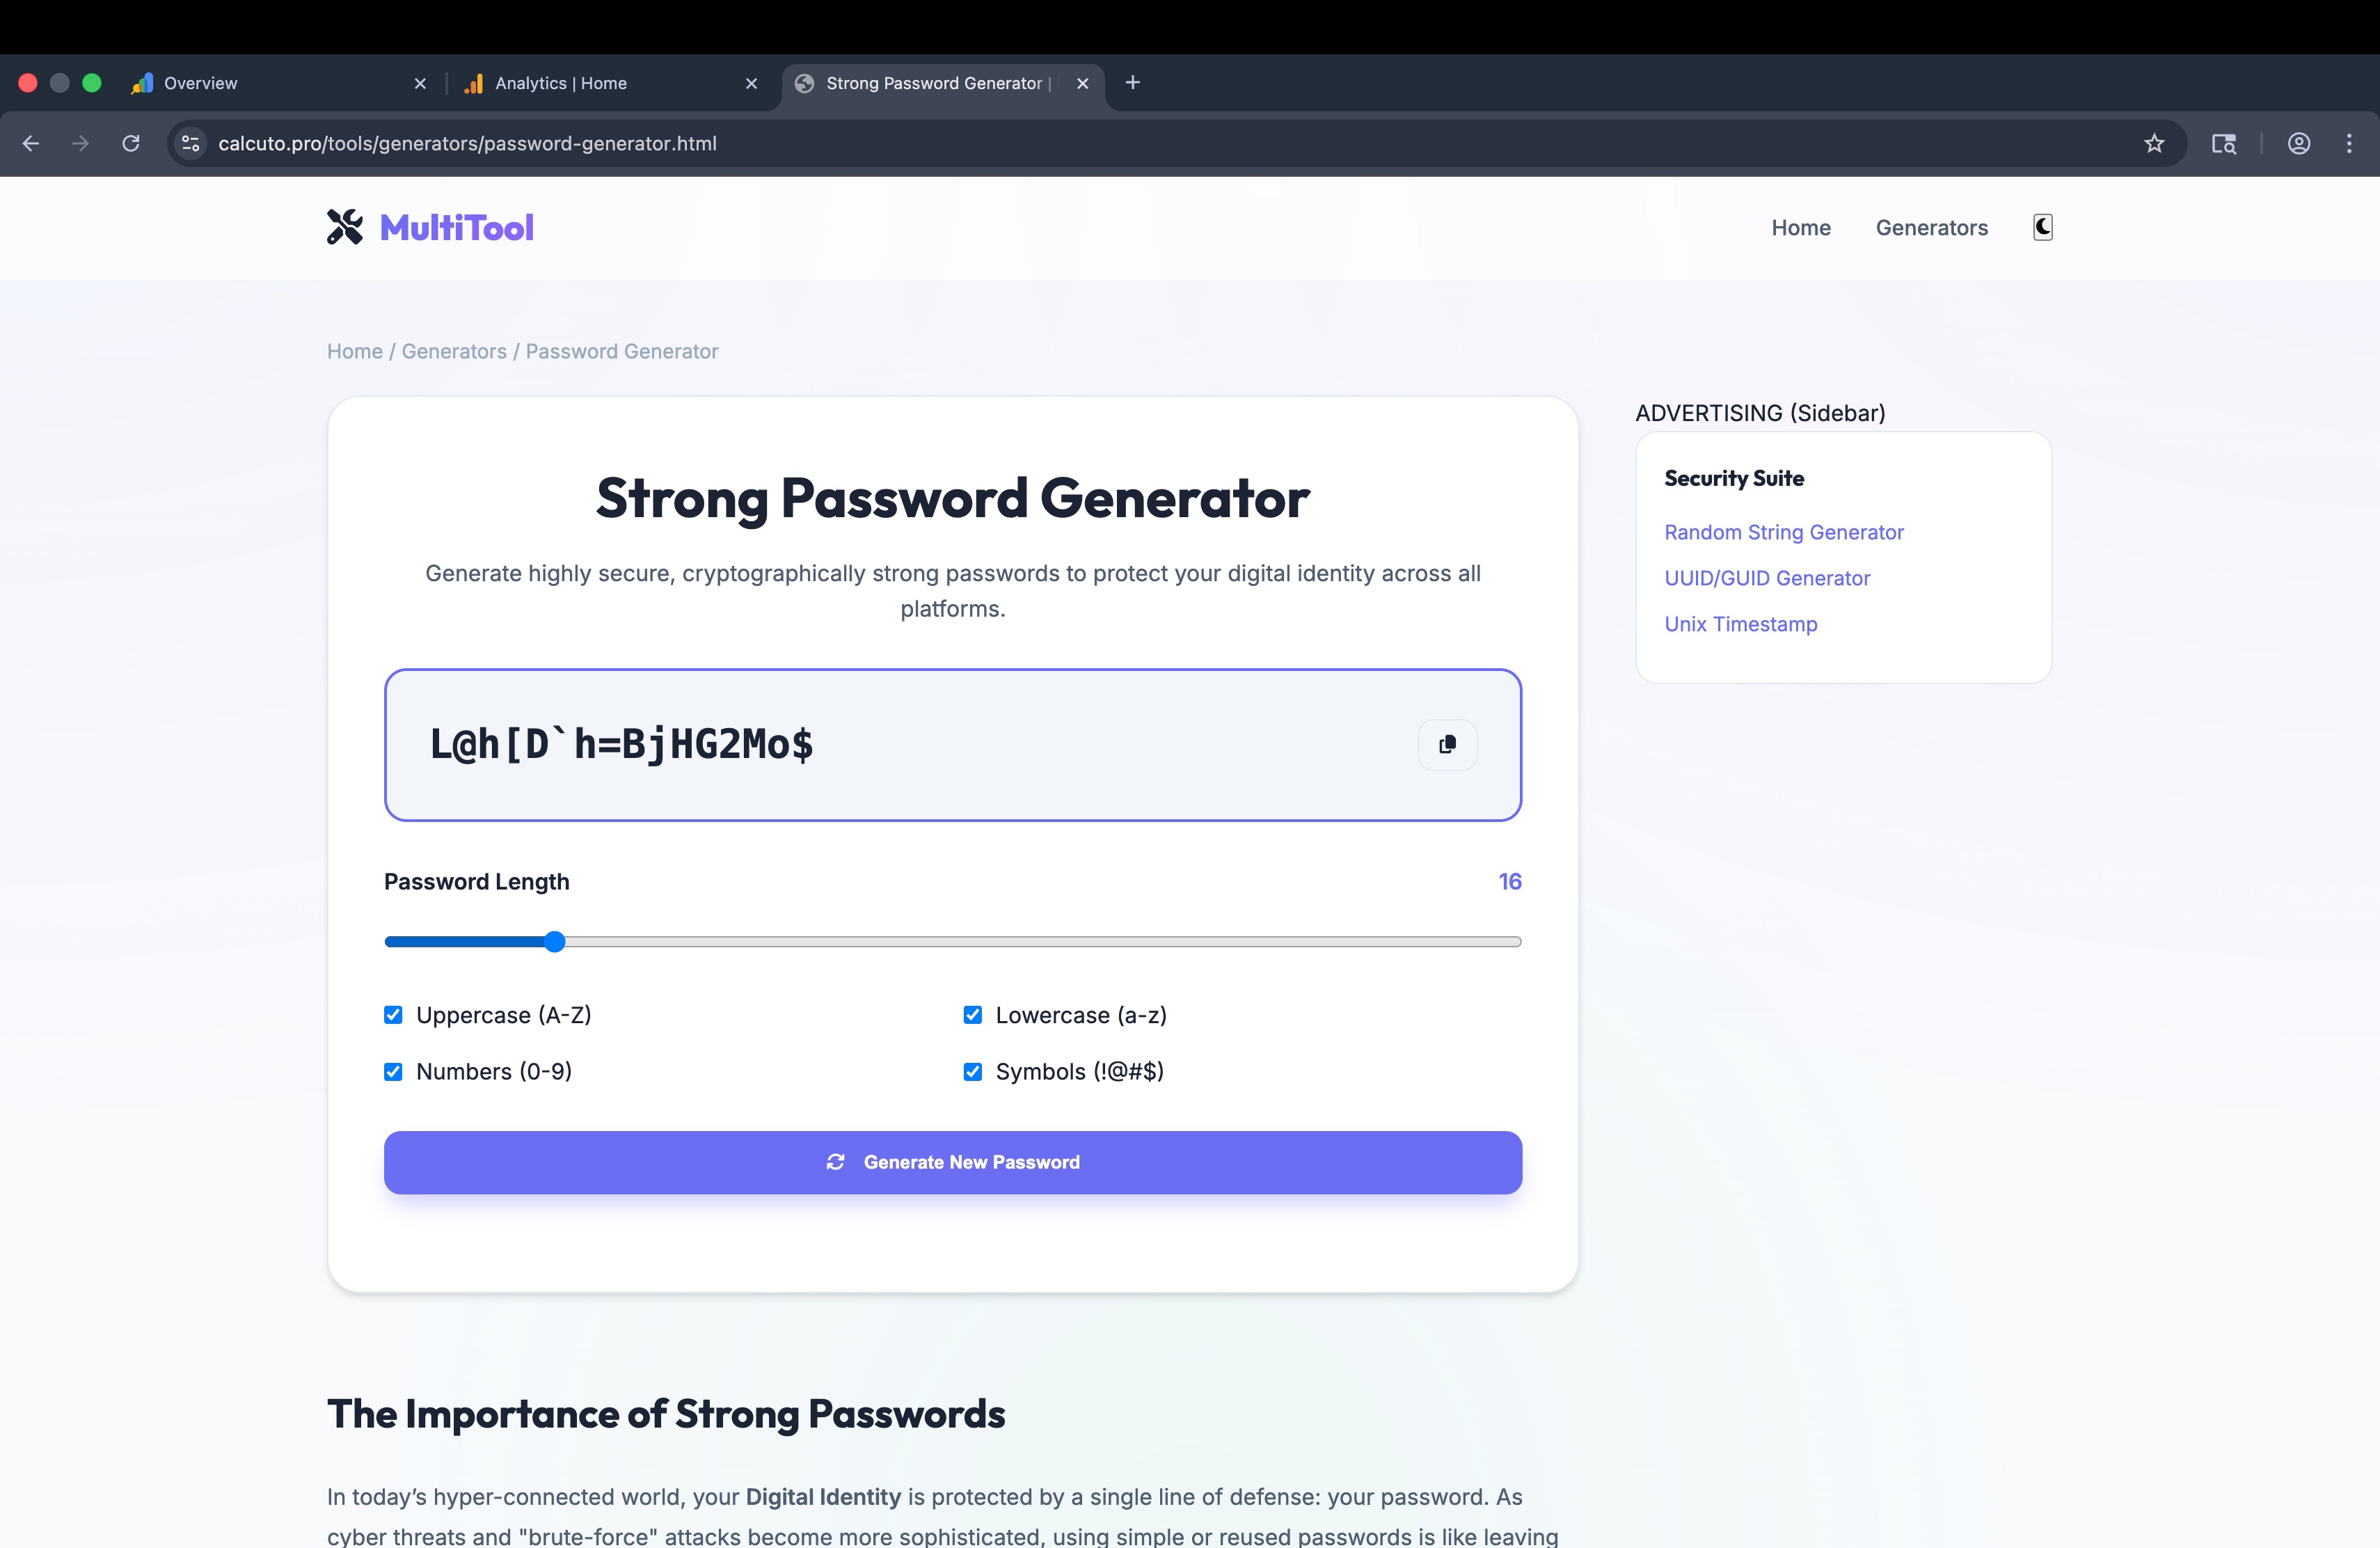Viewport: 2380px width, 1548px height.
Task: Open the browser profile icon
Action: click(2299, 143)
